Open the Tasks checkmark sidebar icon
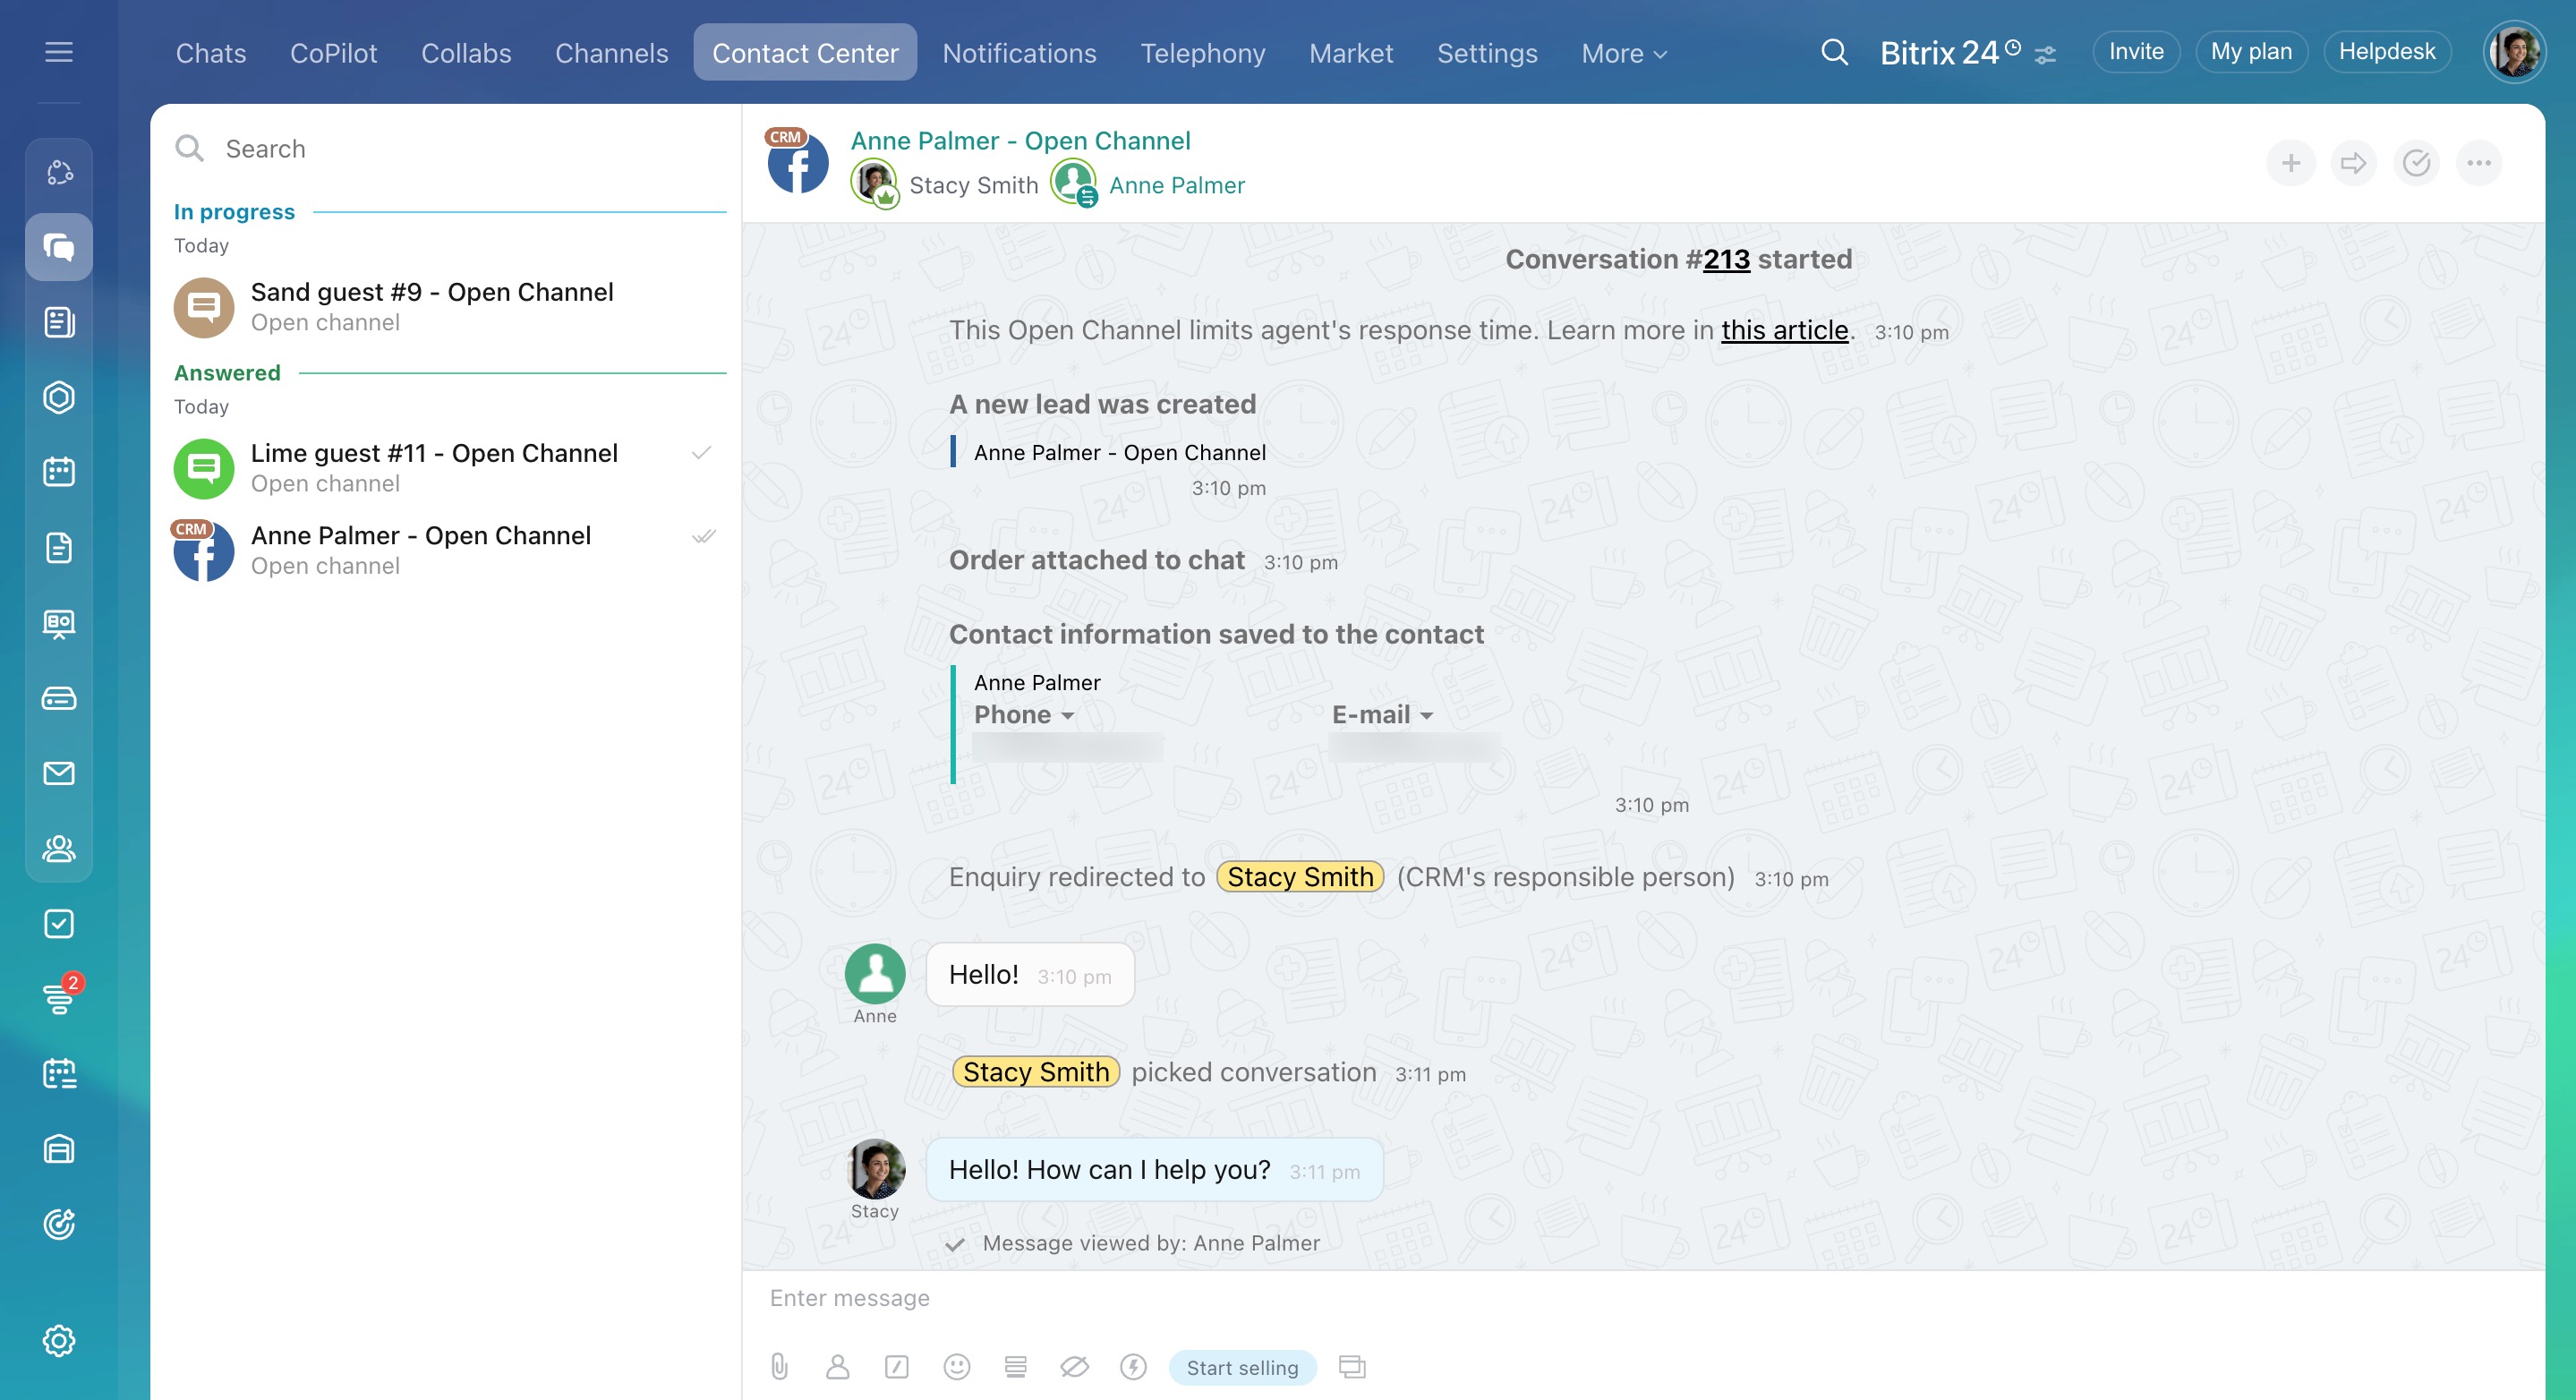 (x=59, y=923)
